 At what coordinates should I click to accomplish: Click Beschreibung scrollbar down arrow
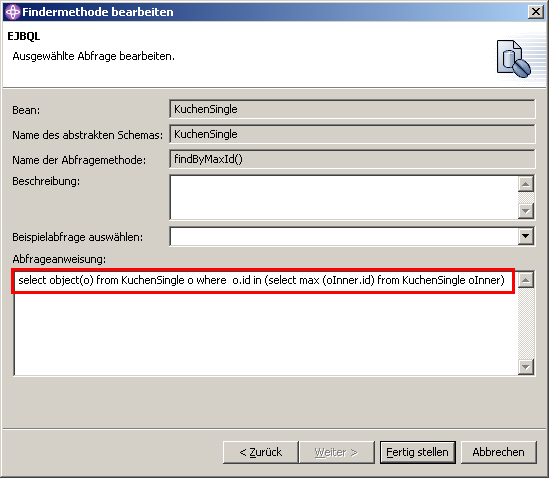pyautogui.click(x=526, y=211)
